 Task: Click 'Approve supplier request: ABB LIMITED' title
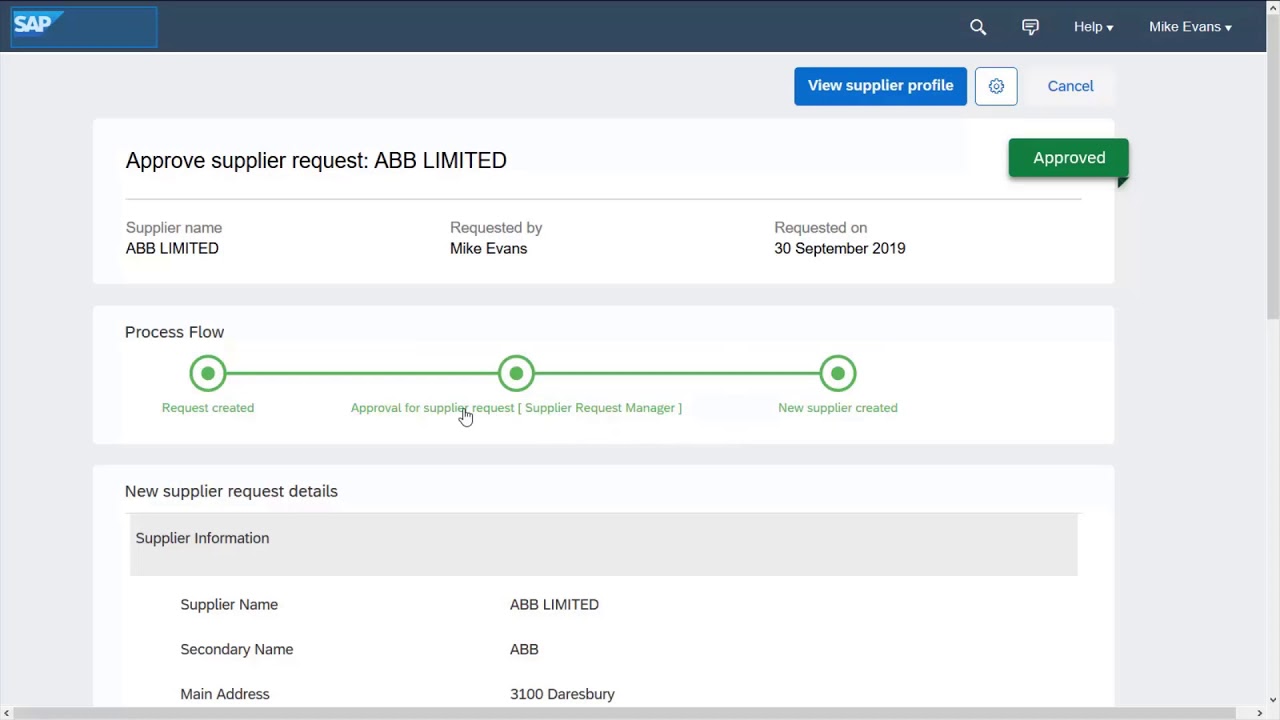coord(316,160)
